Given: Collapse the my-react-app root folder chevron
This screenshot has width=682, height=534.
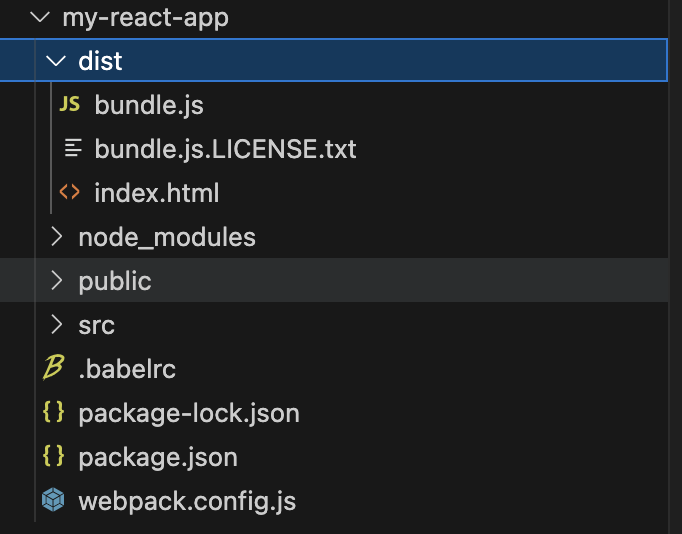Looking at the screenshot, I should click(x=39, y=18).
